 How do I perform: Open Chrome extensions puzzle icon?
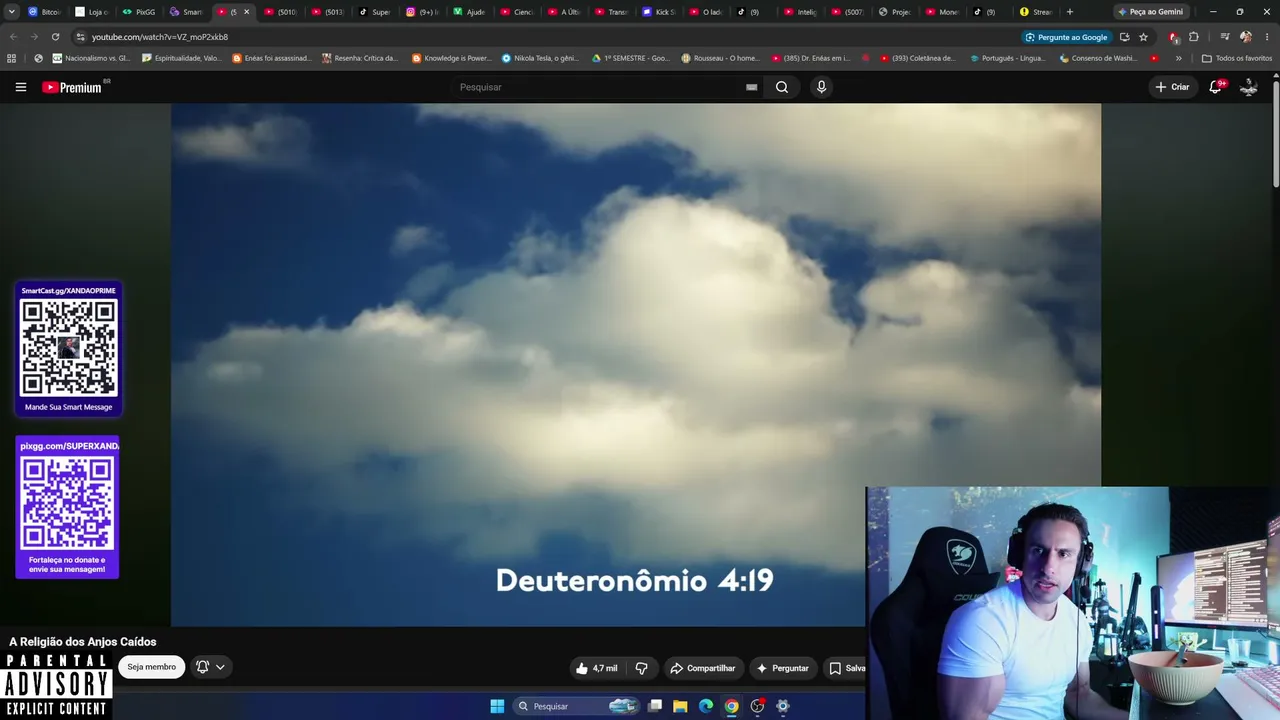point(1193,37)
